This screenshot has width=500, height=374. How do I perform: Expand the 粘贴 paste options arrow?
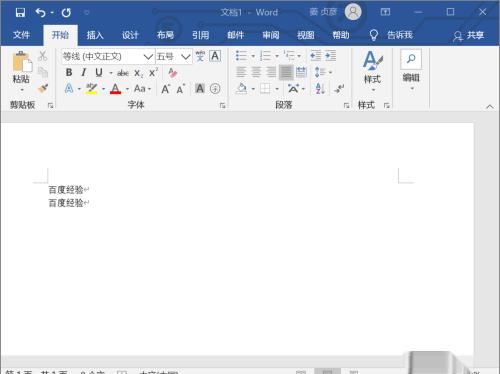(22, 90)
